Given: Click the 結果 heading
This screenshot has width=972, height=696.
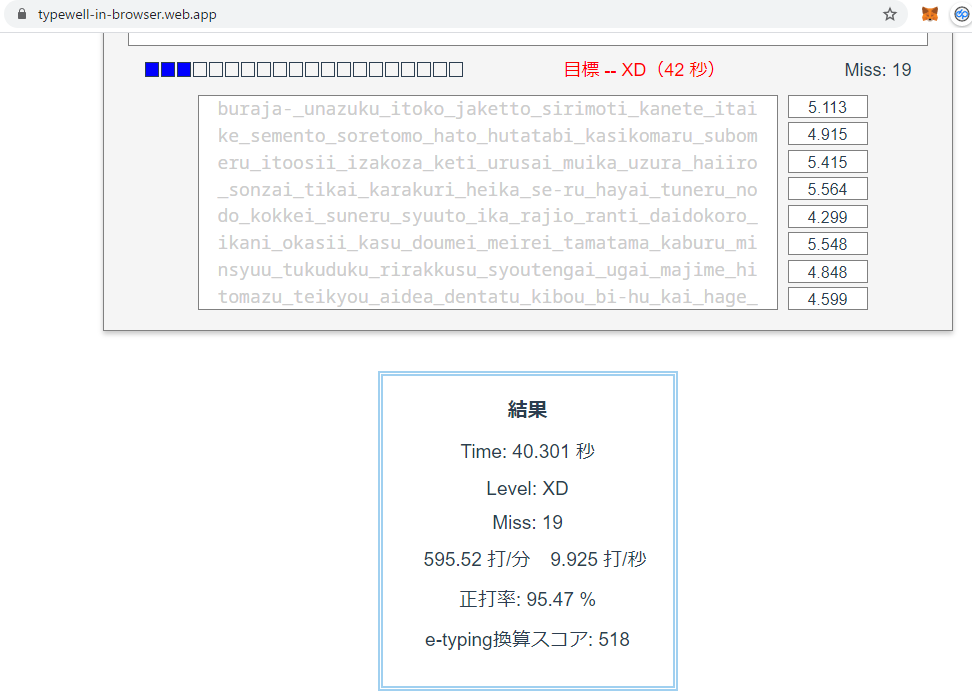Looking at the screenshot, I should click(x=528, y=410).
